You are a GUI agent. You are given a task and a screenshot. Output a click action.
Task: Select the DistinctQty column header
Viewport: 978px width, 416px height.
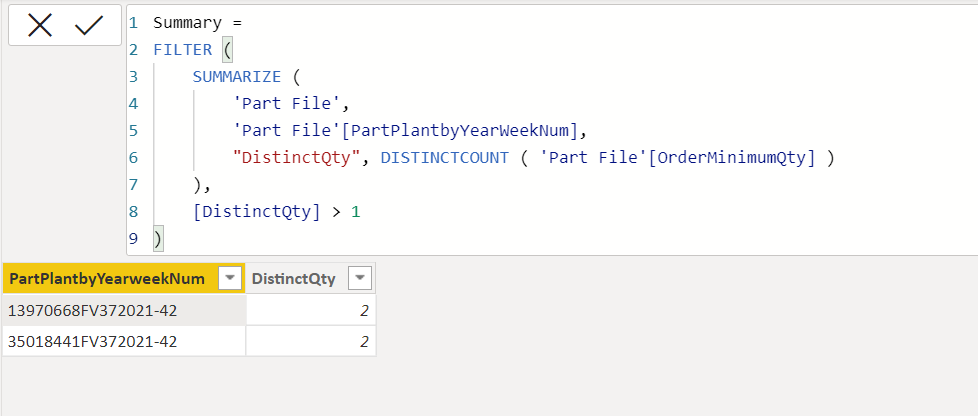311,279
